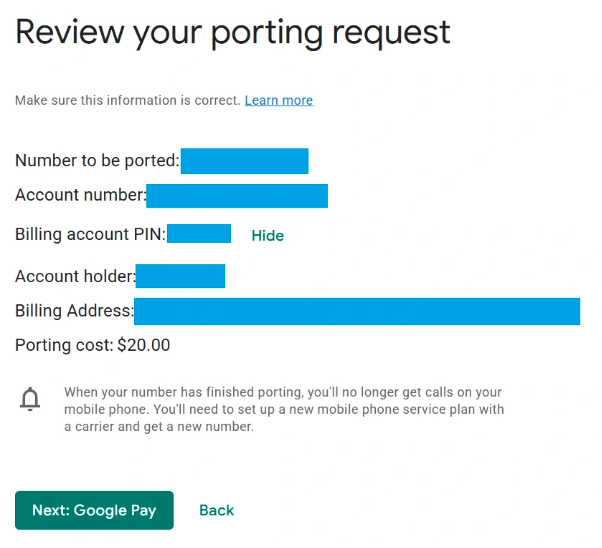Click the 'Account number:' label

pyautogui.click(x=80, y=196)
